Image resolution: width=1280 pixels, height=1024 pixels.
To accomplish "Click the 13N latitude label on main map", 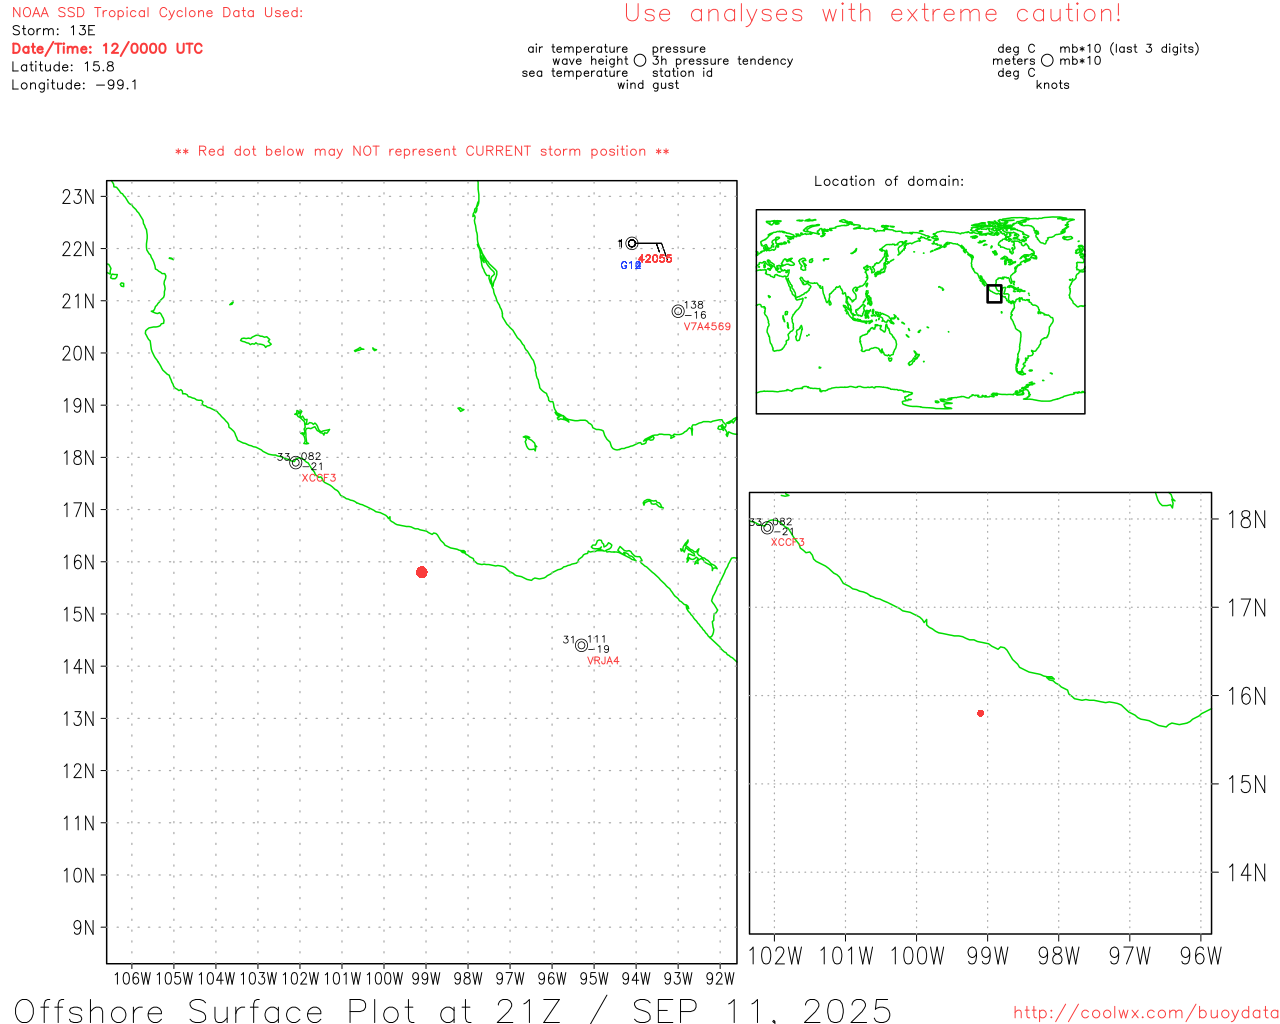I will click(x=78, y=719).
